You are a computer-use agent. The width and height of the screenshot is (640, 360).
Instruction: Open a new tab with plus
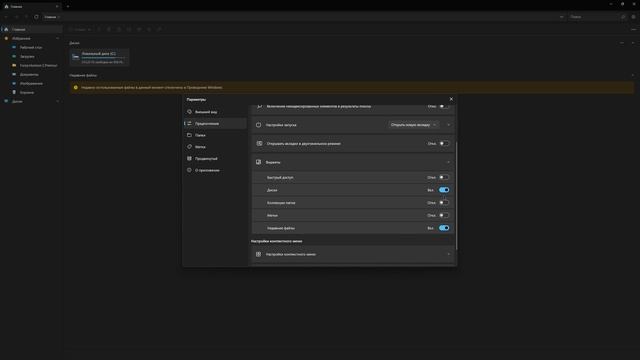tap(68, 6)
